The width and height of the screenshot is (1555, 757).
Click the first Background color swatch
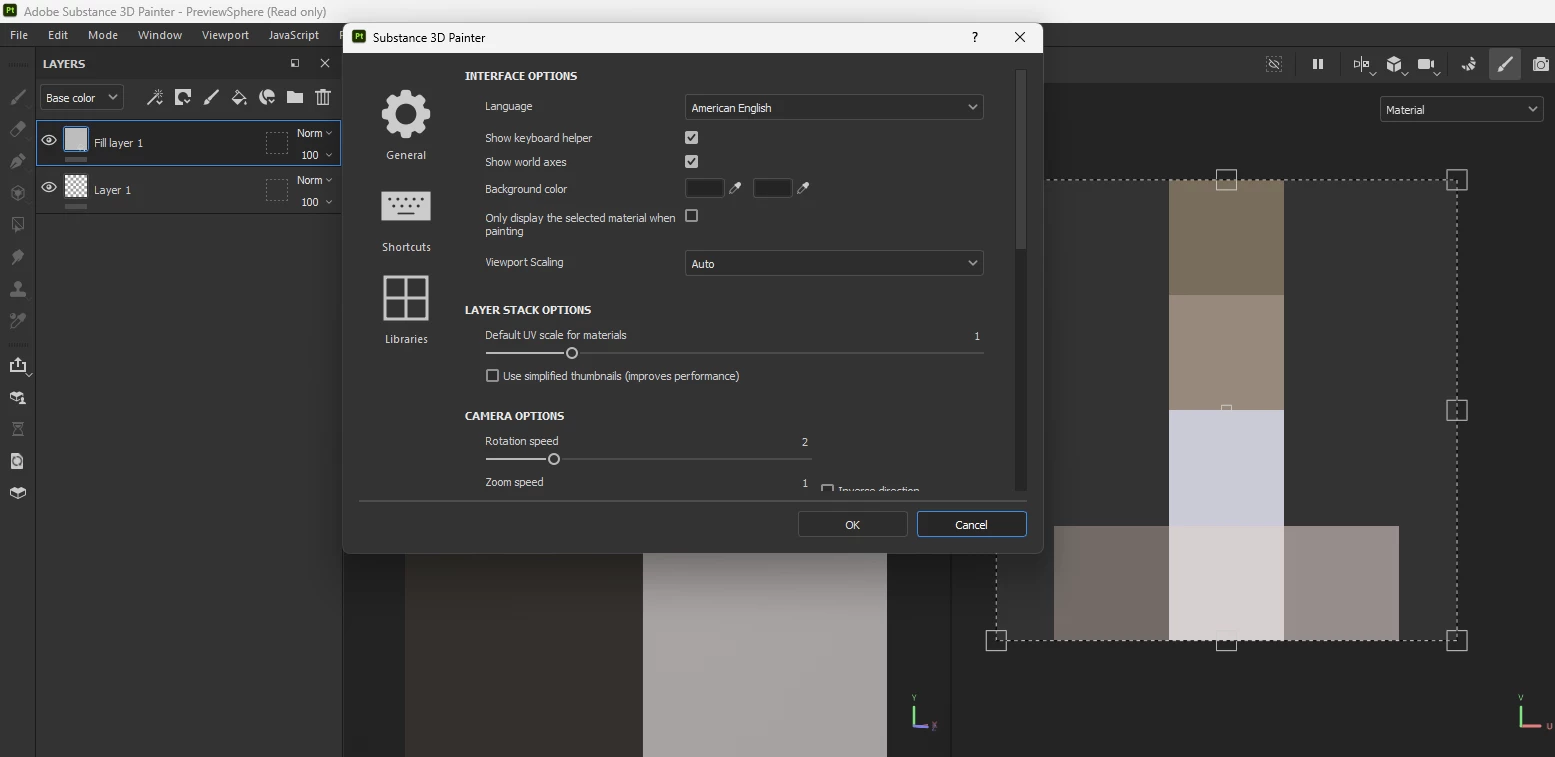(x=704, y=188)
